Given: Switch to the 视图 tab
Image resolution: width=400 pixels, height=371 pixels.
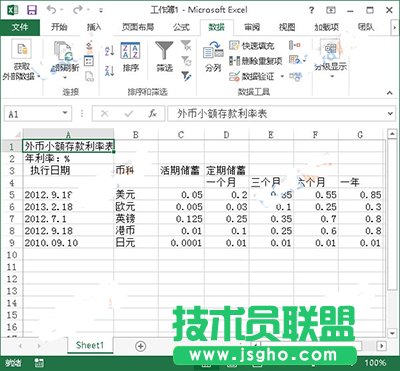Looking at the screenshot, I should click(287, 27).
